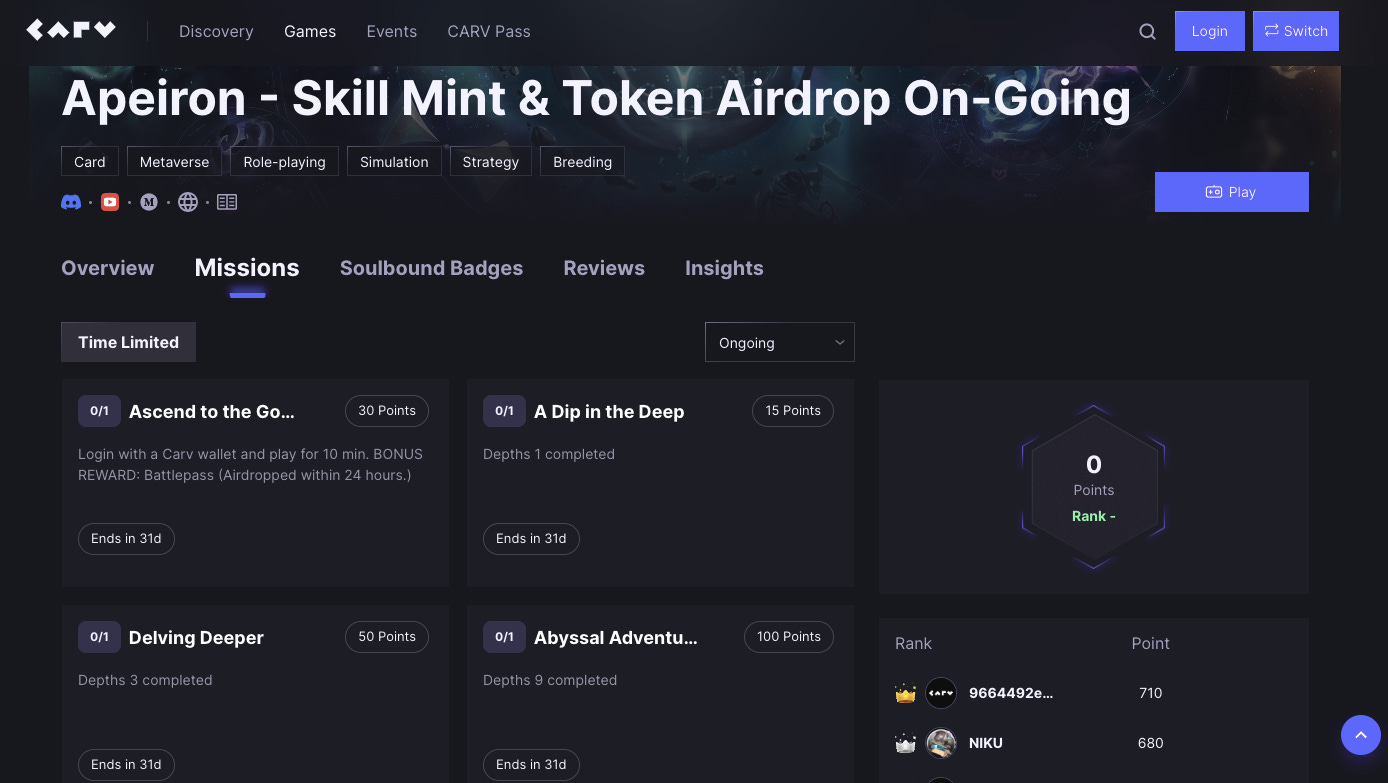
Task: Open the website globe icon
Action: coord(188,202)
